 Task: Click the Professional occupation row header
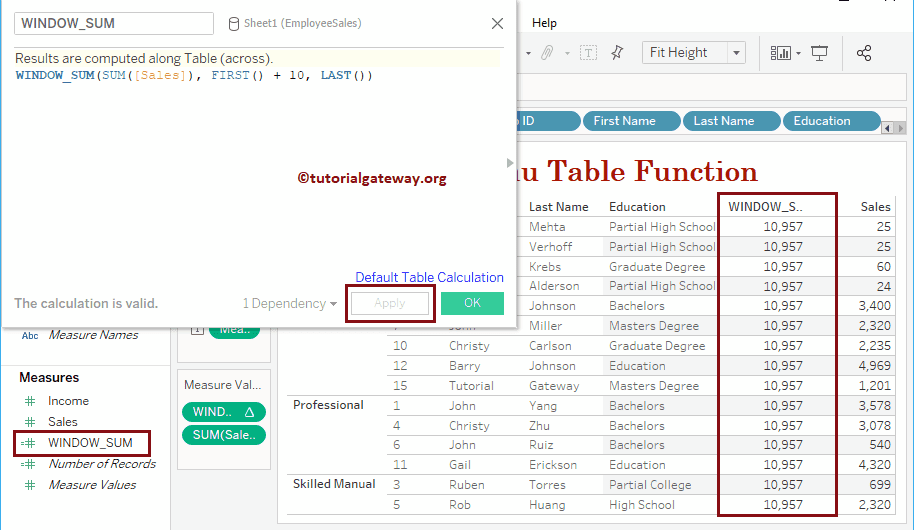click(x=328, y=405)
